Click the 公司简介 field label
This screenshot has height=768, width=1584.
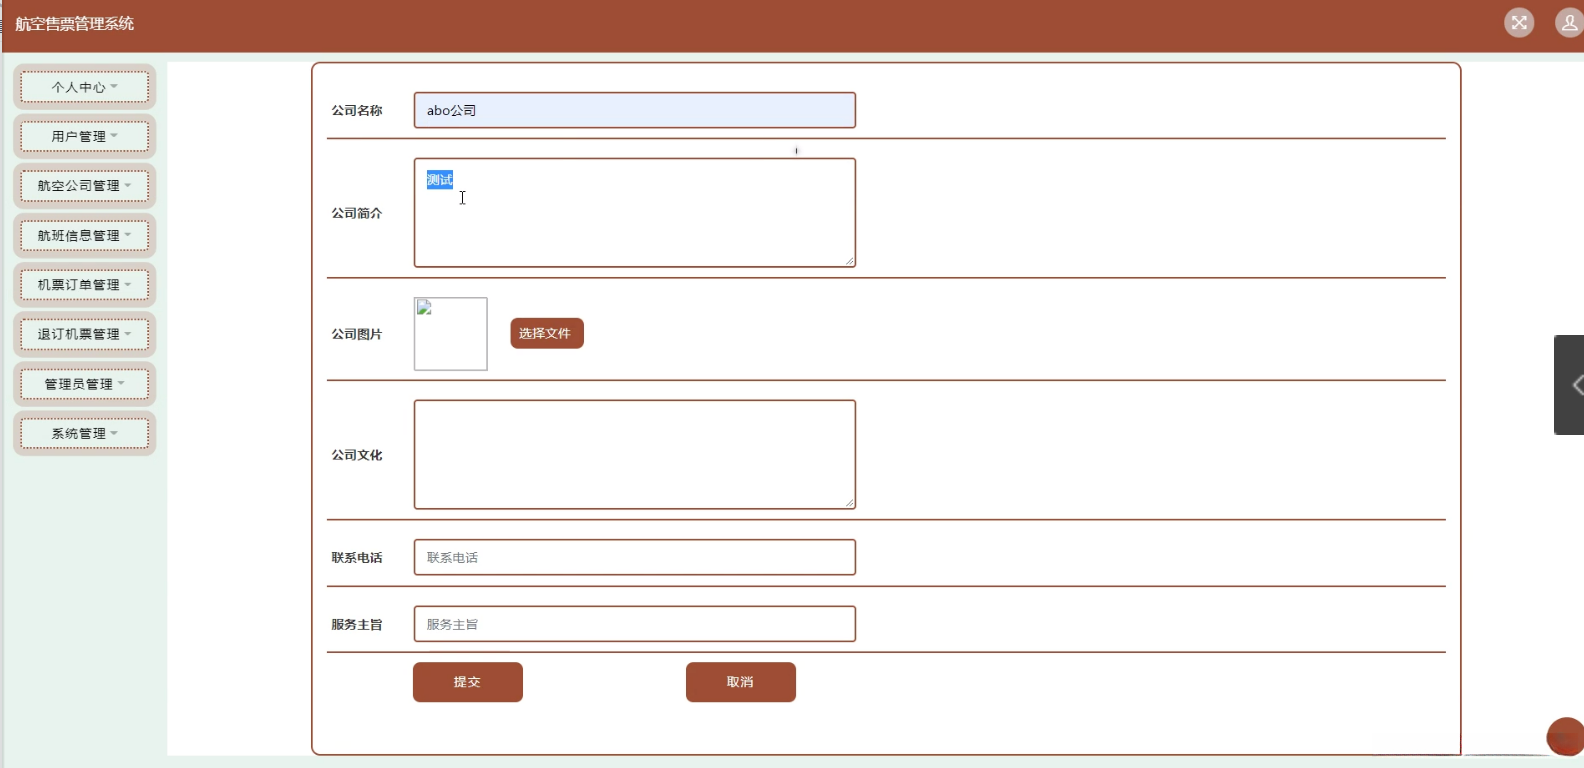click(357, 213)
